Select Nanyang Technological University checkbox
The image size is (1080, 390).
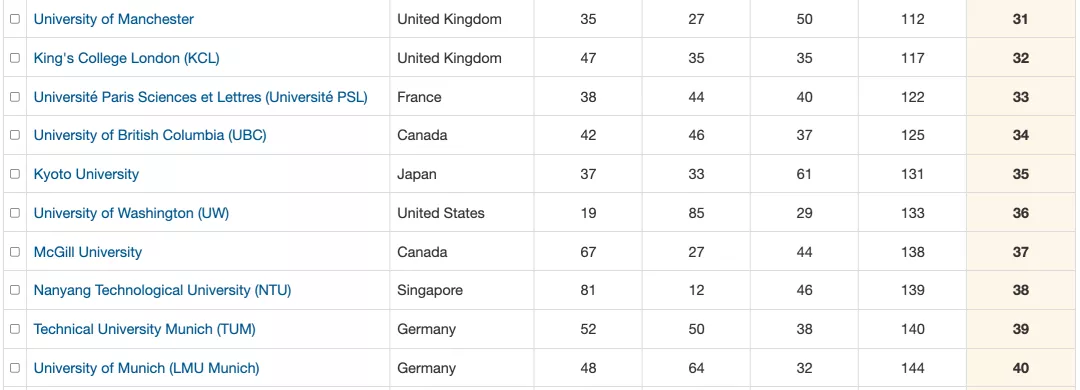14,290
